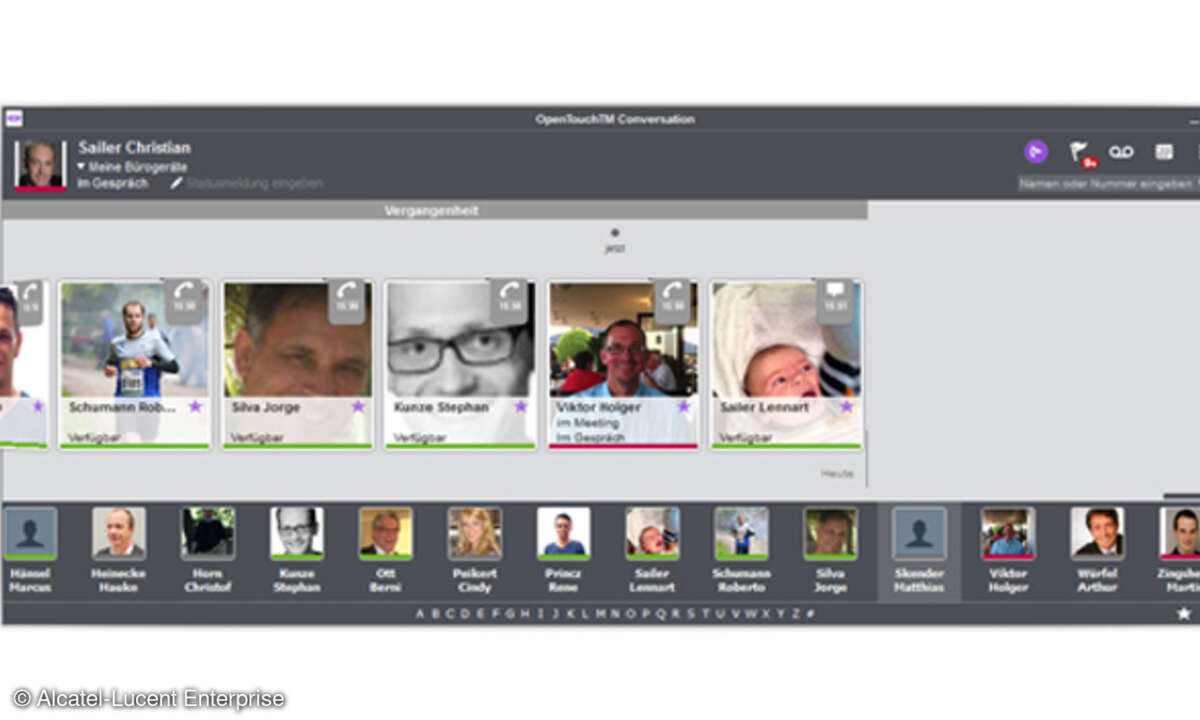Select the Vergangenheit timeline tab
The height and width of the screenshot is (720, 1200).
pos(432,211)
